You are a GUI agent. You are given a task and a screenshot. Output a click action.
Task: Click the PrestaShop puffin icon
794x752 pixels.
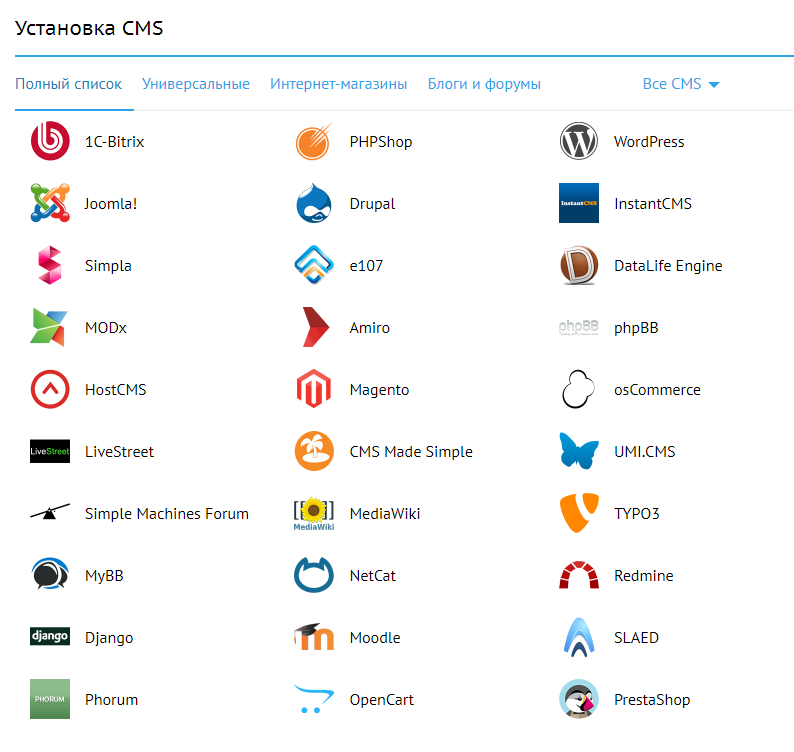[579, 699]
